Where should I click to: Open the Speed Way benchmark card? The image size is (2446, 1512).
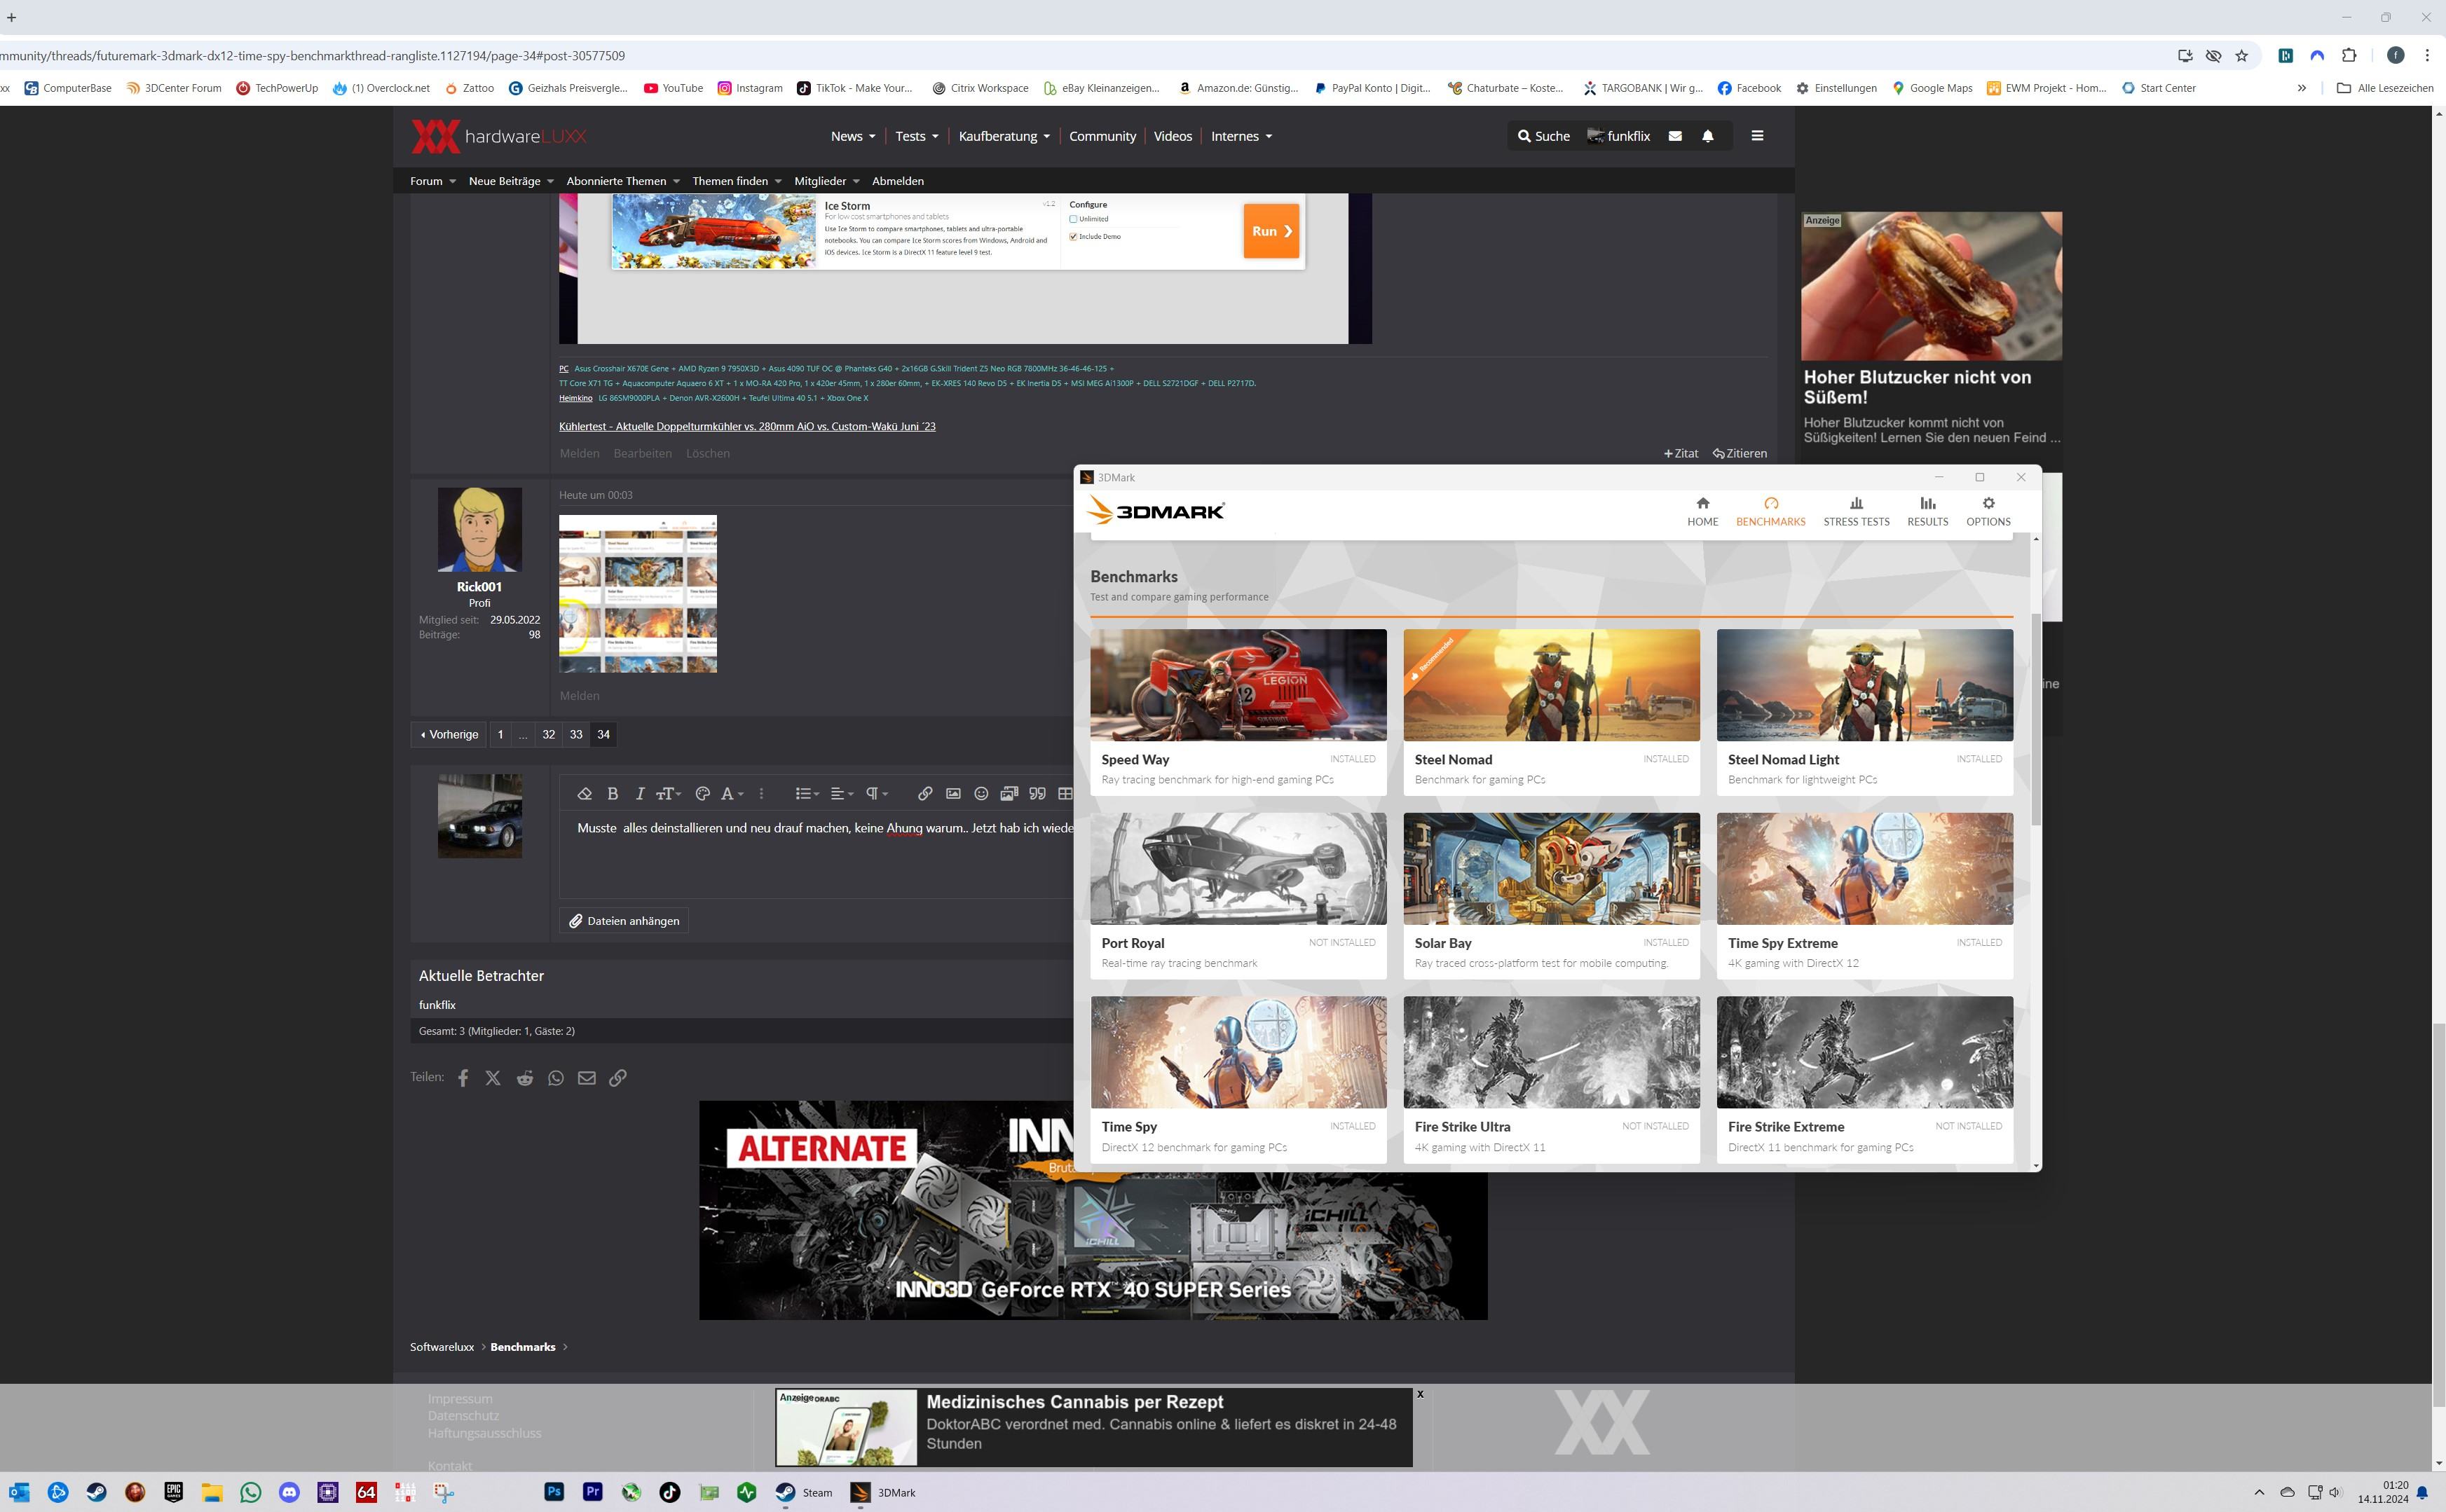pyautogui.click(x=1238, y=711)
